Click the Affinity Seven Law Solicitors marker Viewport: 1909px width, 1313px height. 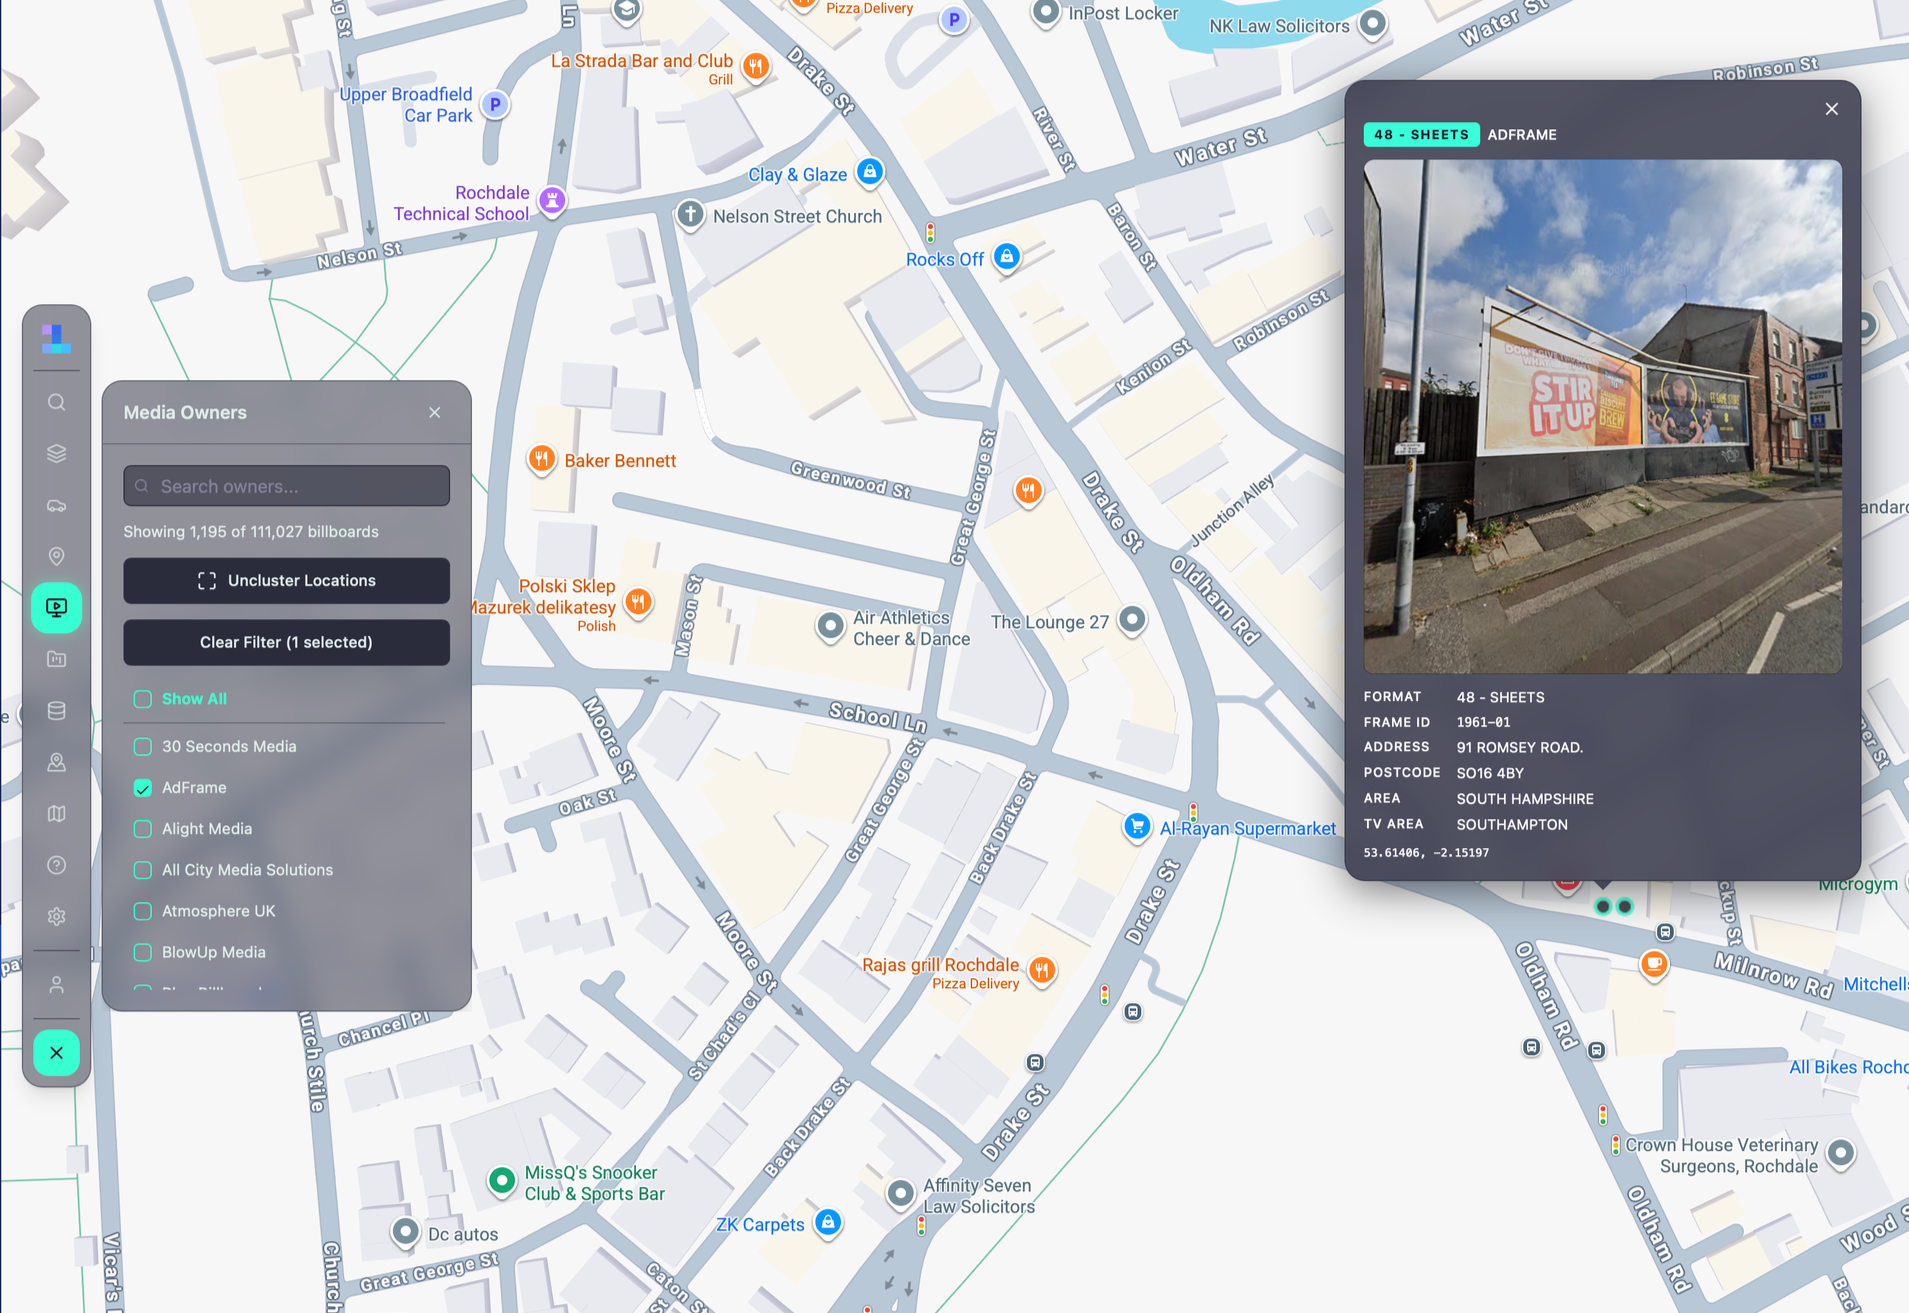pos(901,1193)
